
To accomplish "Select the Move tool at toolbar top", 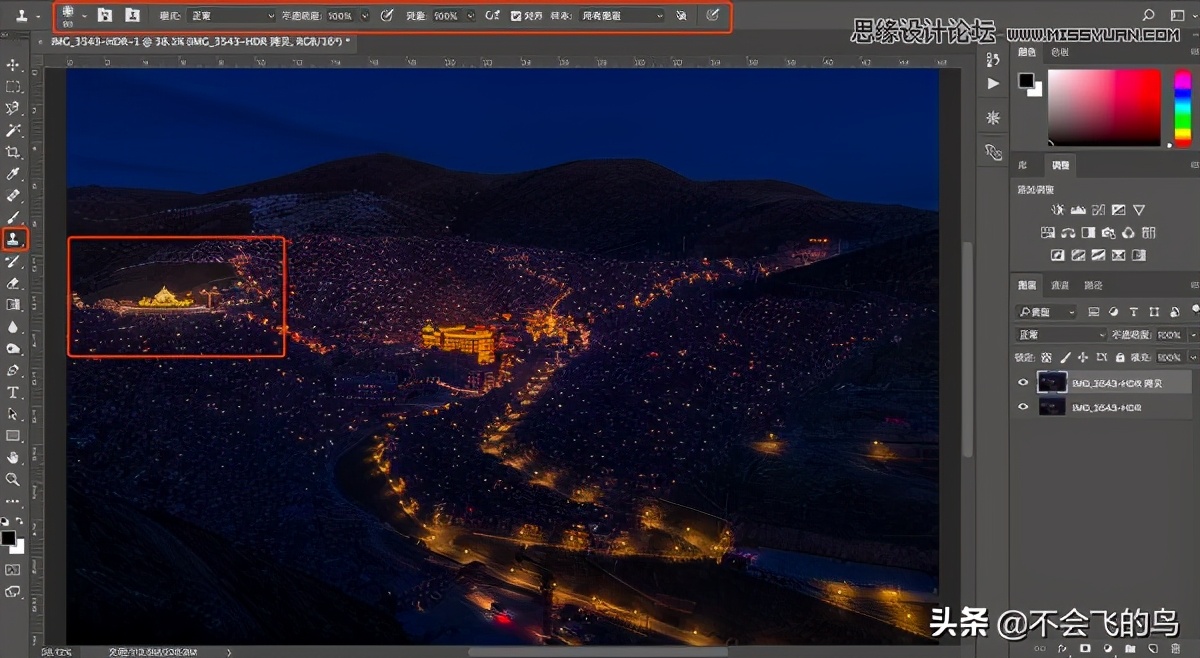I will [14, 64].
